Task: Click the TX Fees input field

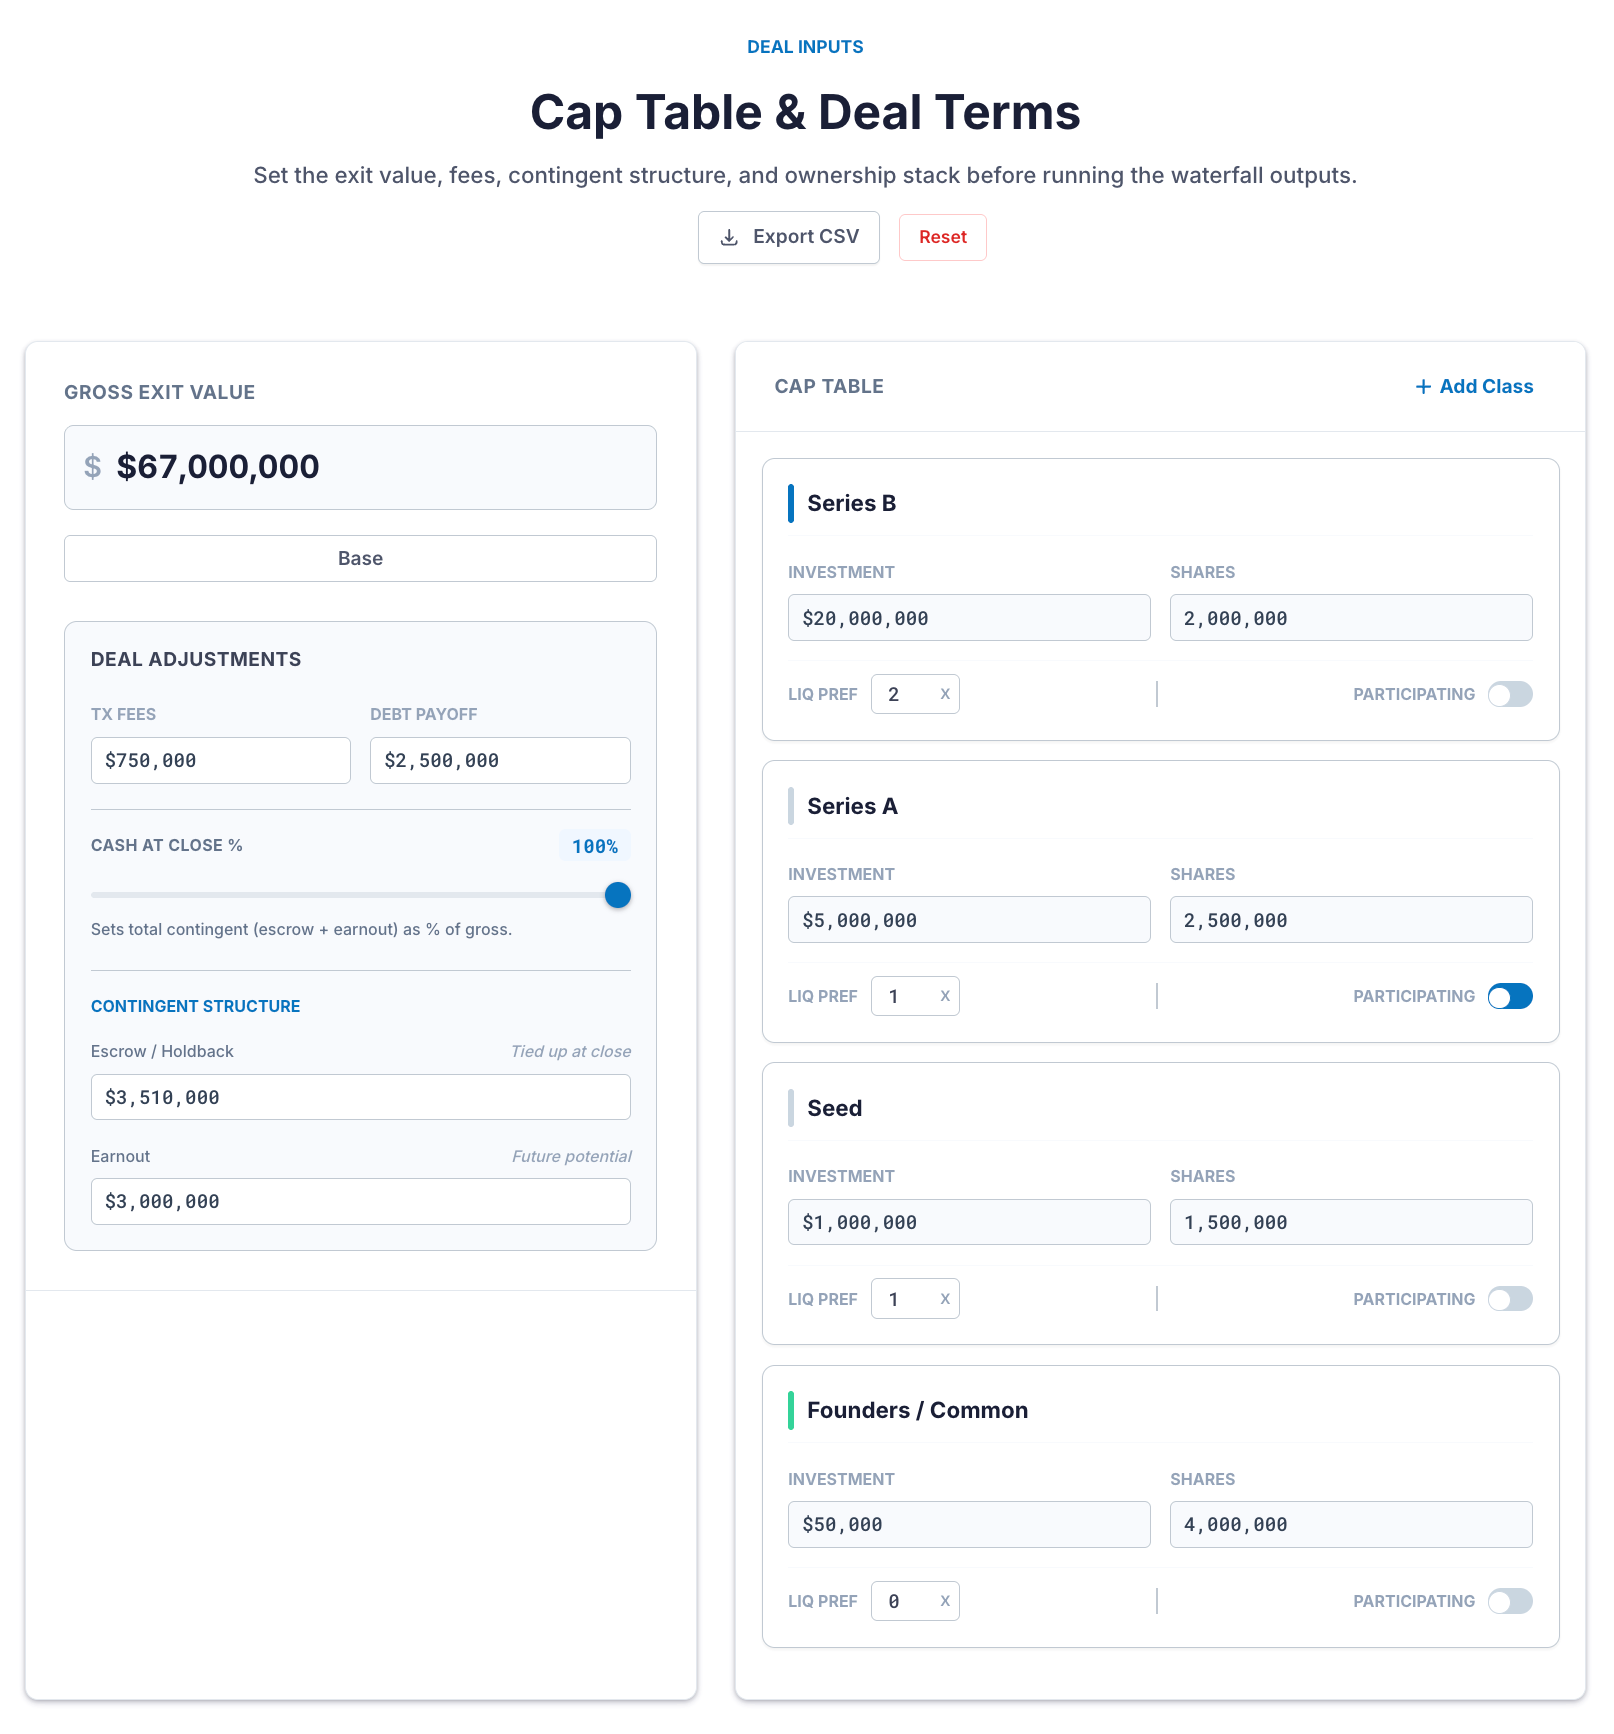Action: point(220,761)
